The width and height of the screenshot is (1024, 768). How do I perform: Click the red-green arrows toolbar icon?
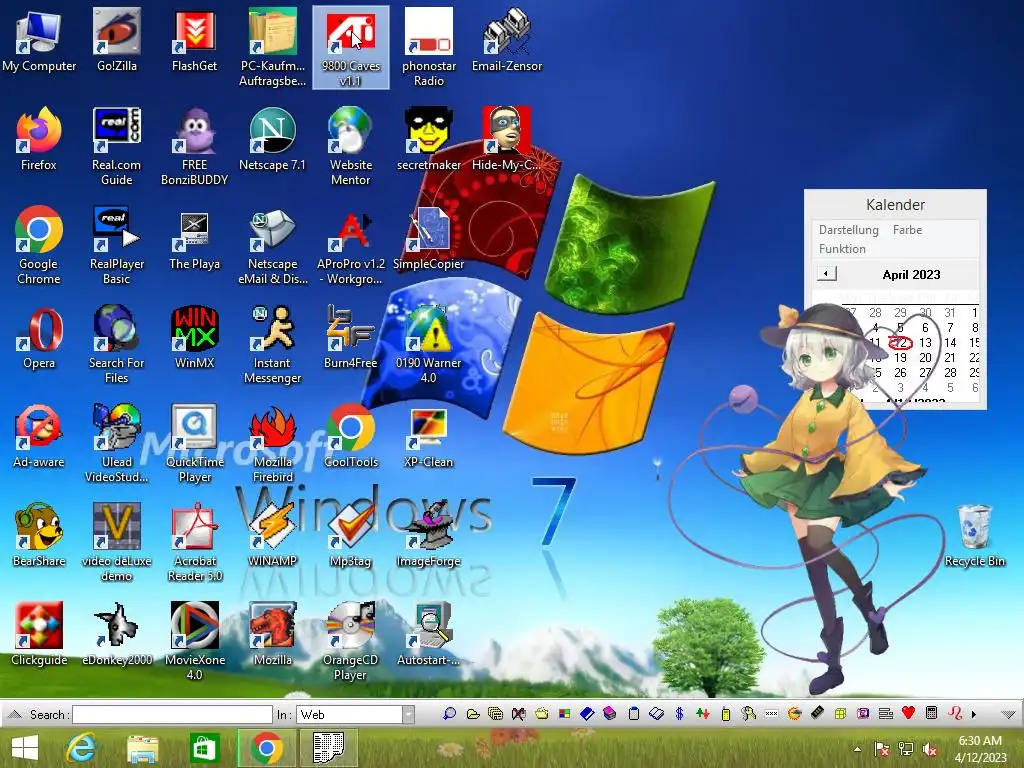(703, 714)
